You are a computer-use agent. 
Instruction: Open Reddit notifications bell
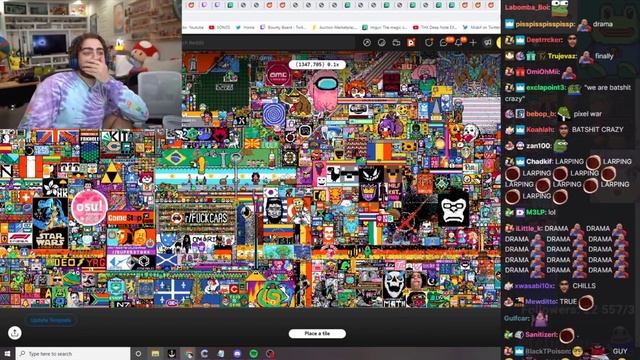(x=458, y=43)
